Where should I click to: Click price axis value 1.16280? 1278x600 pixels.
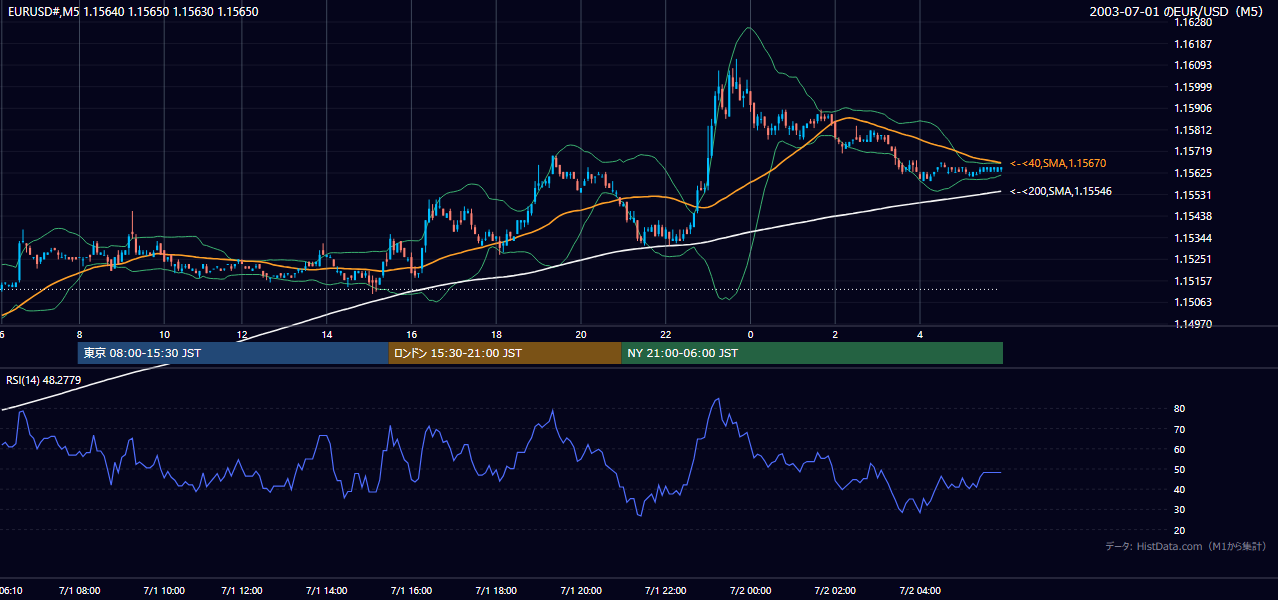click(x=1193, y=22)
